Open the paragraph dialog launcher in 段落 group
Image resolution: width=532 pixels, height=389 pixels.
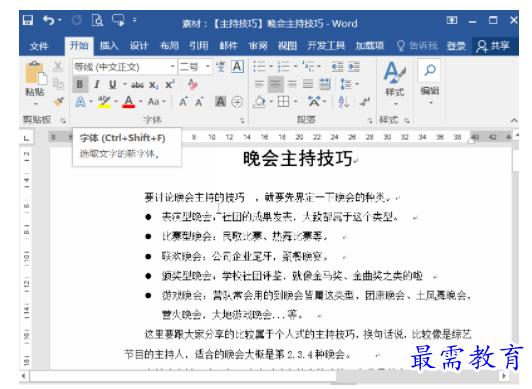(369, 120)
